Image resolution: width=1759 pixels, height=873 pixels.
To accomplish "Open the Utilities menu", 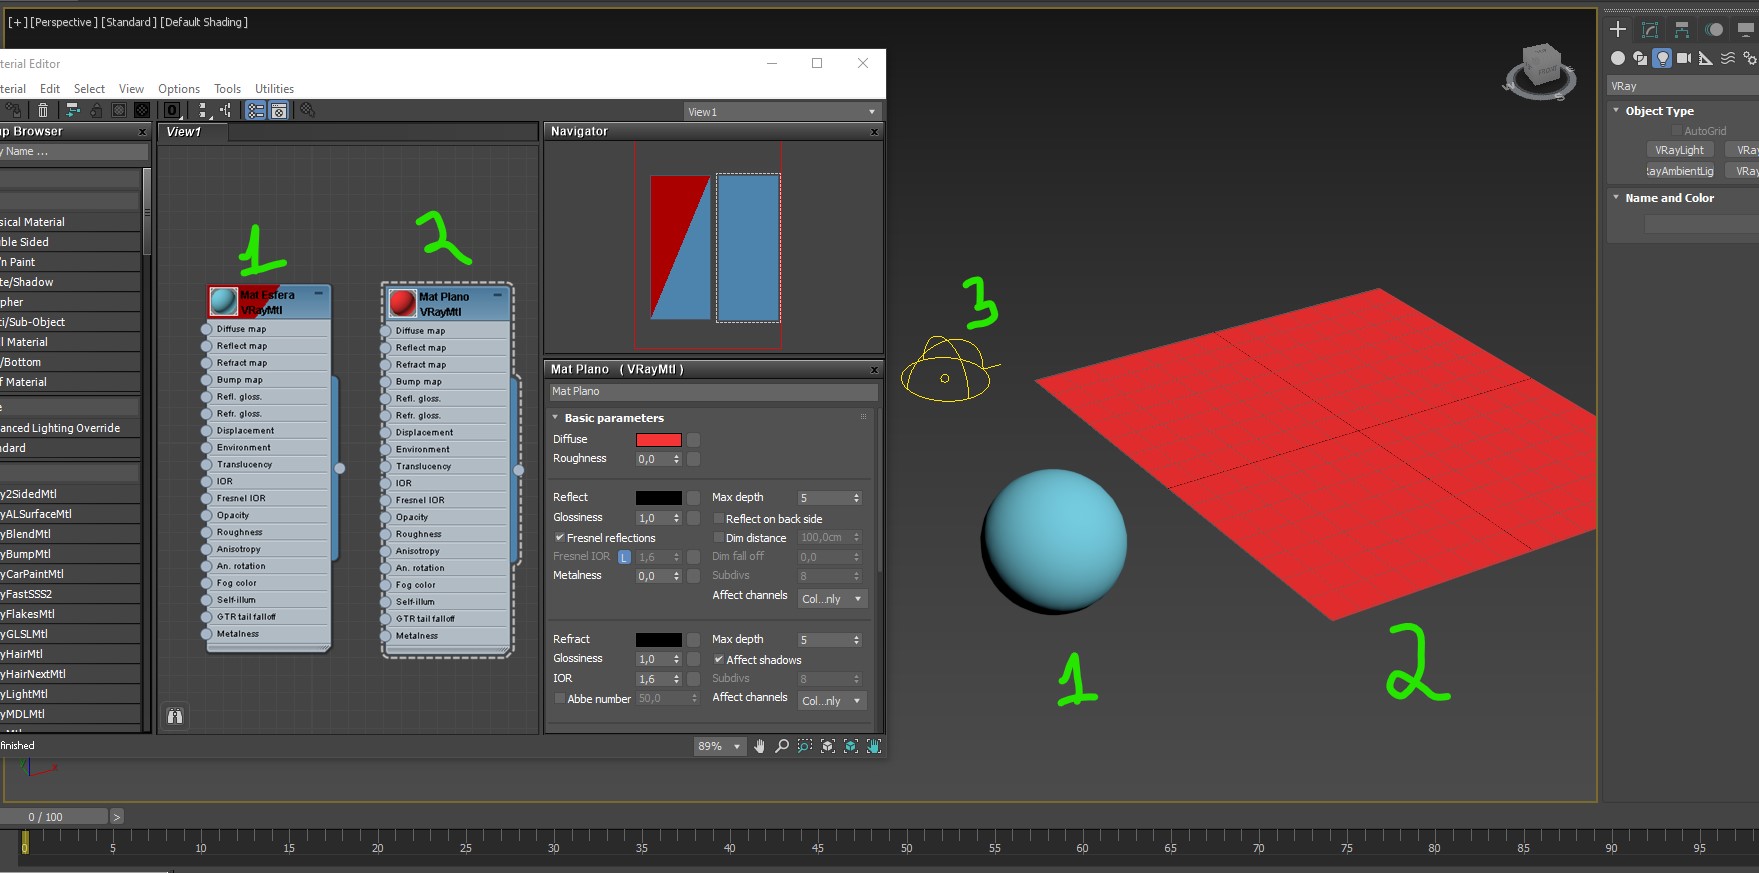I will click(274, 89).
